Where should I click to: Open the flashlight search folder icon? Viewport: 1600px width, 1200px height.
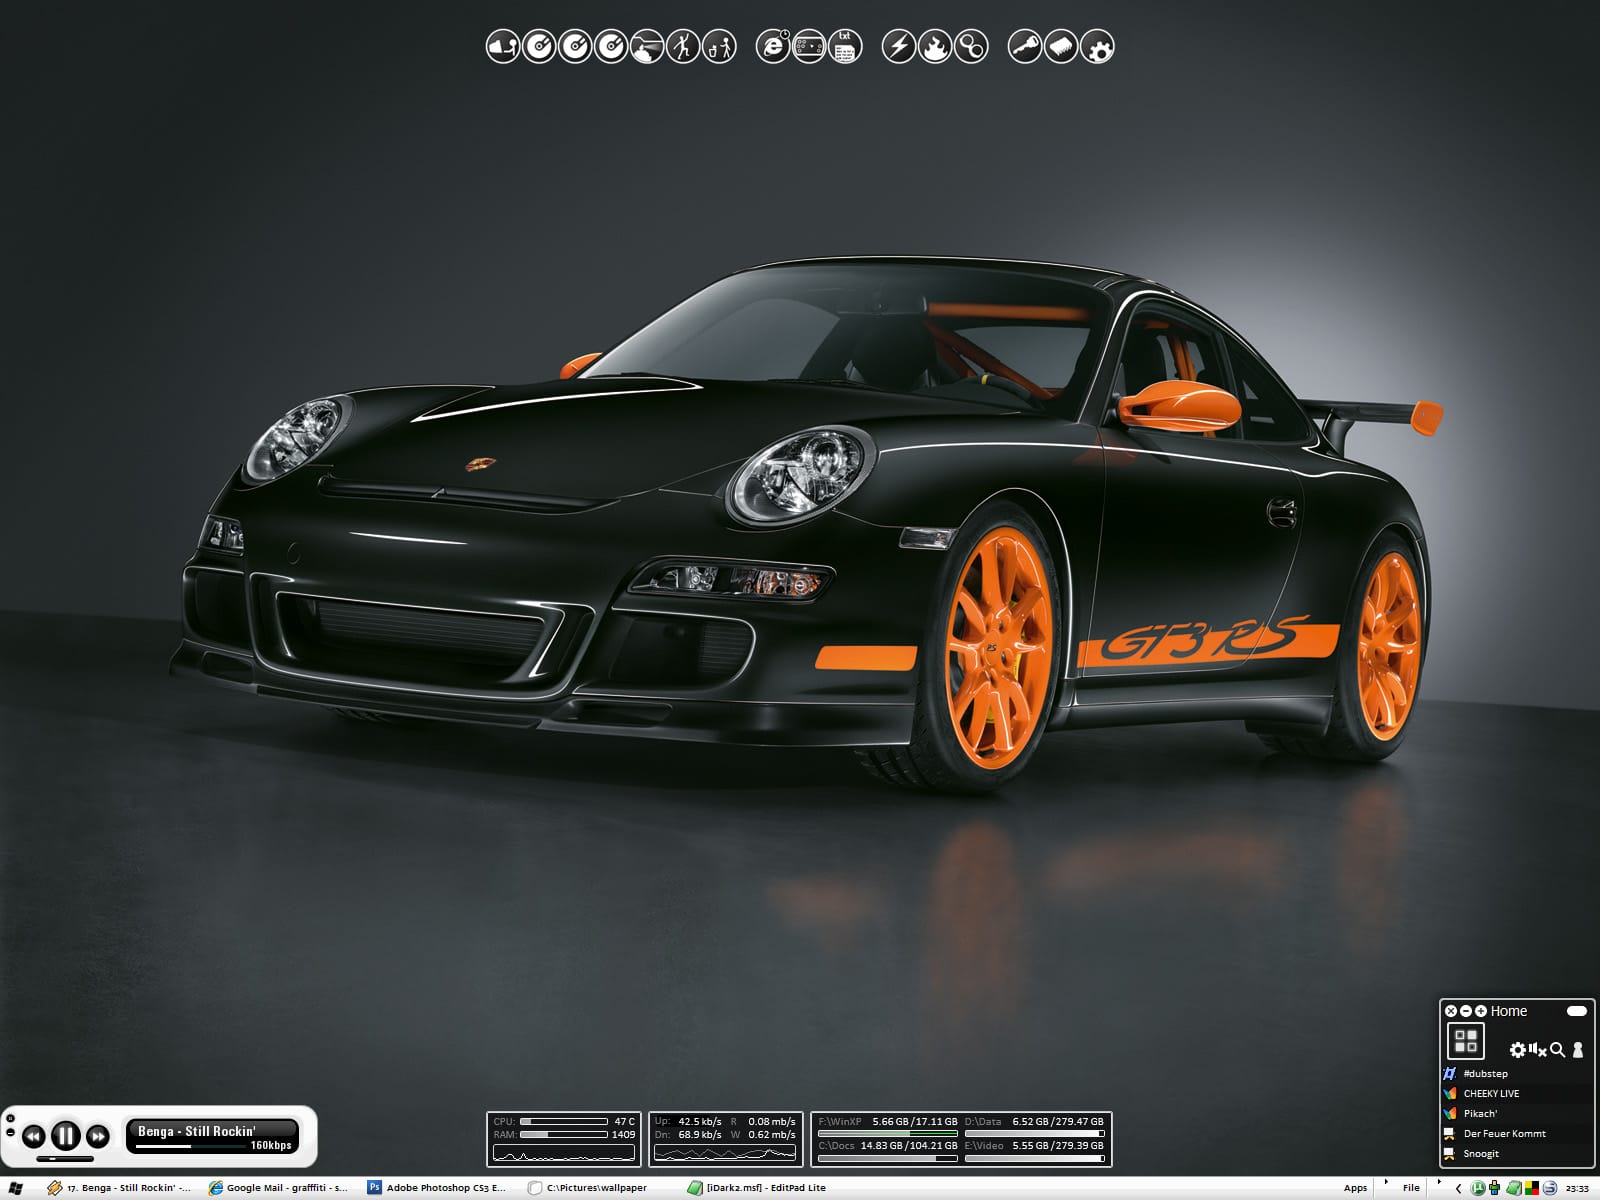[647, 46]
